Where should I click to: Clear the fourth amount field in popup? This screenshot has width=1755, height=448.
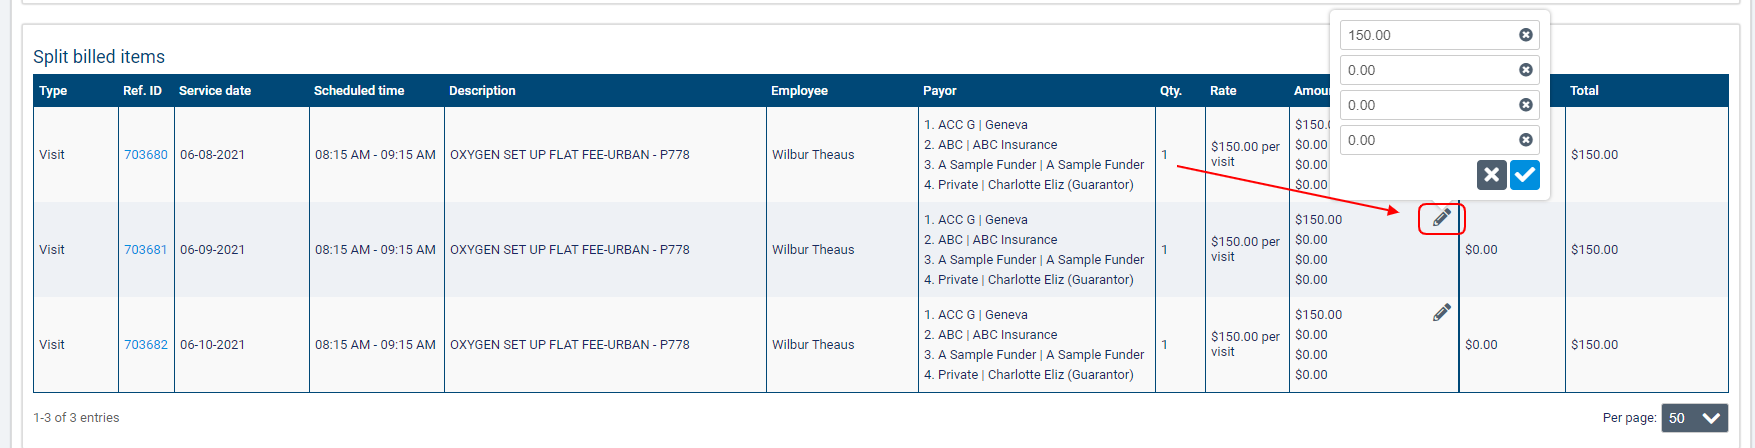point(1525,140)
